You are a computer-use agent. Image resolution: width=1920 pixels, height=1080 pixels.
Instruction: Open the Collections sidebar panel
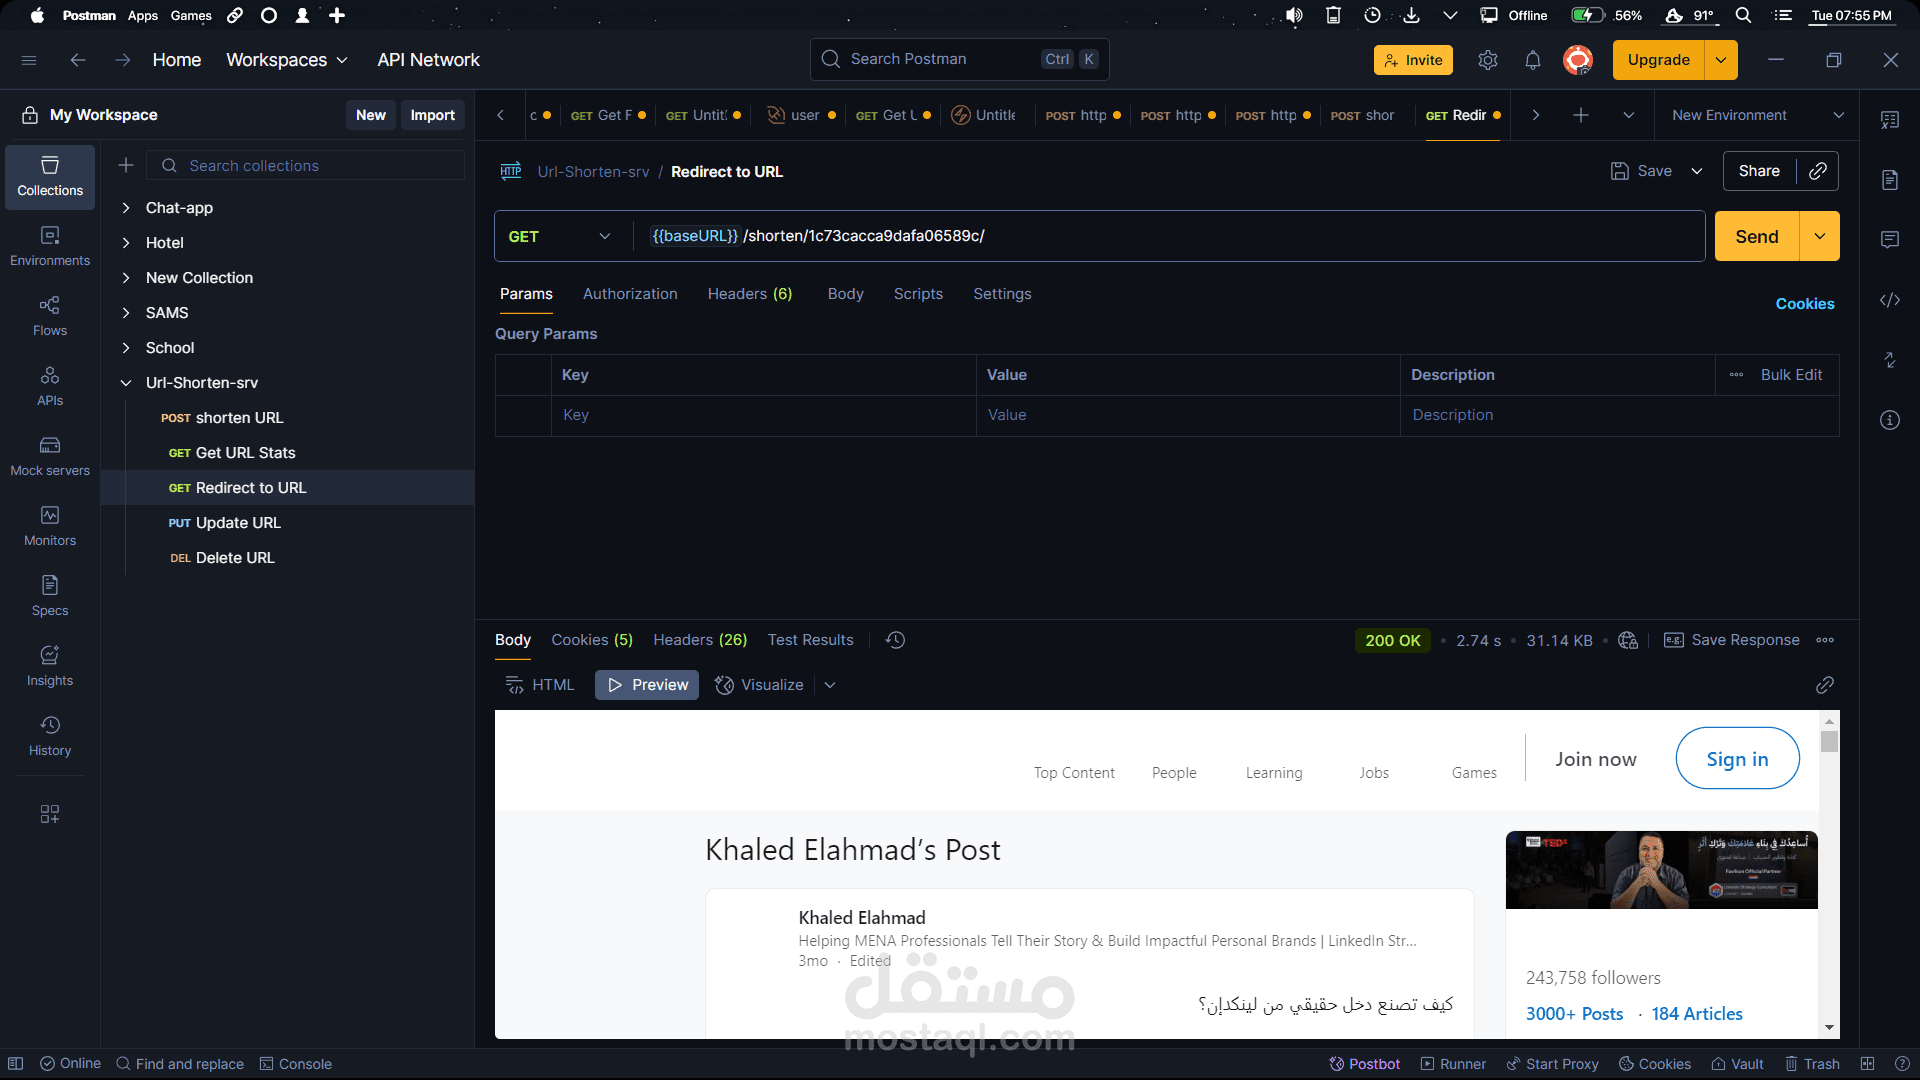[50, 177]
